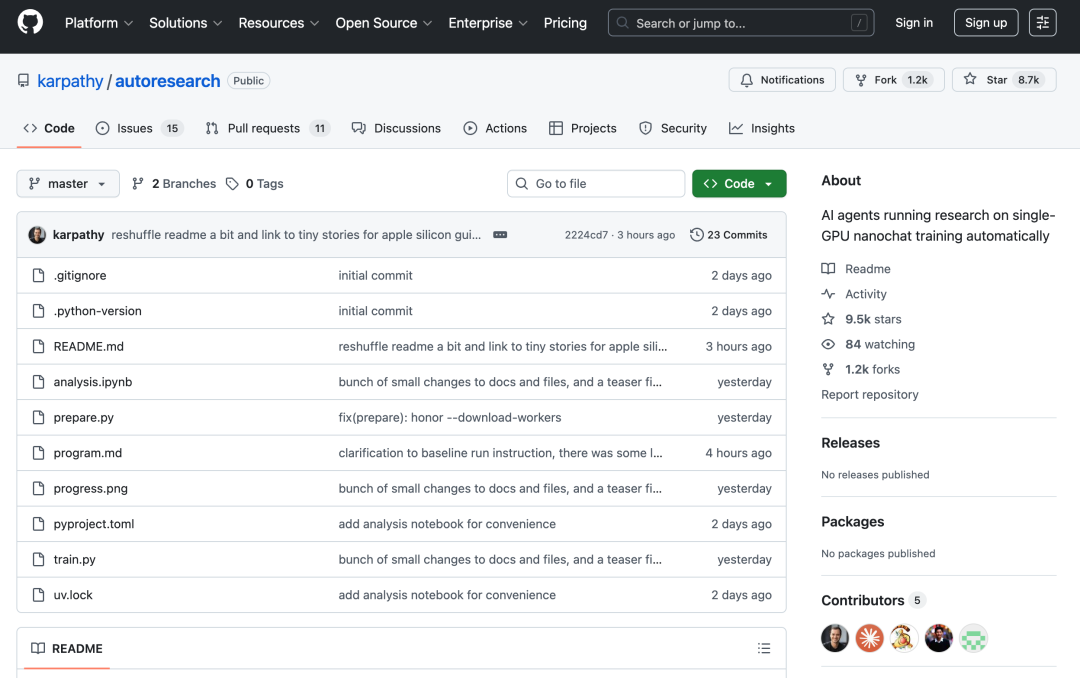The image size is (1080, 678).
Task: Toggle Notifications for this repository
Action: 782,80
